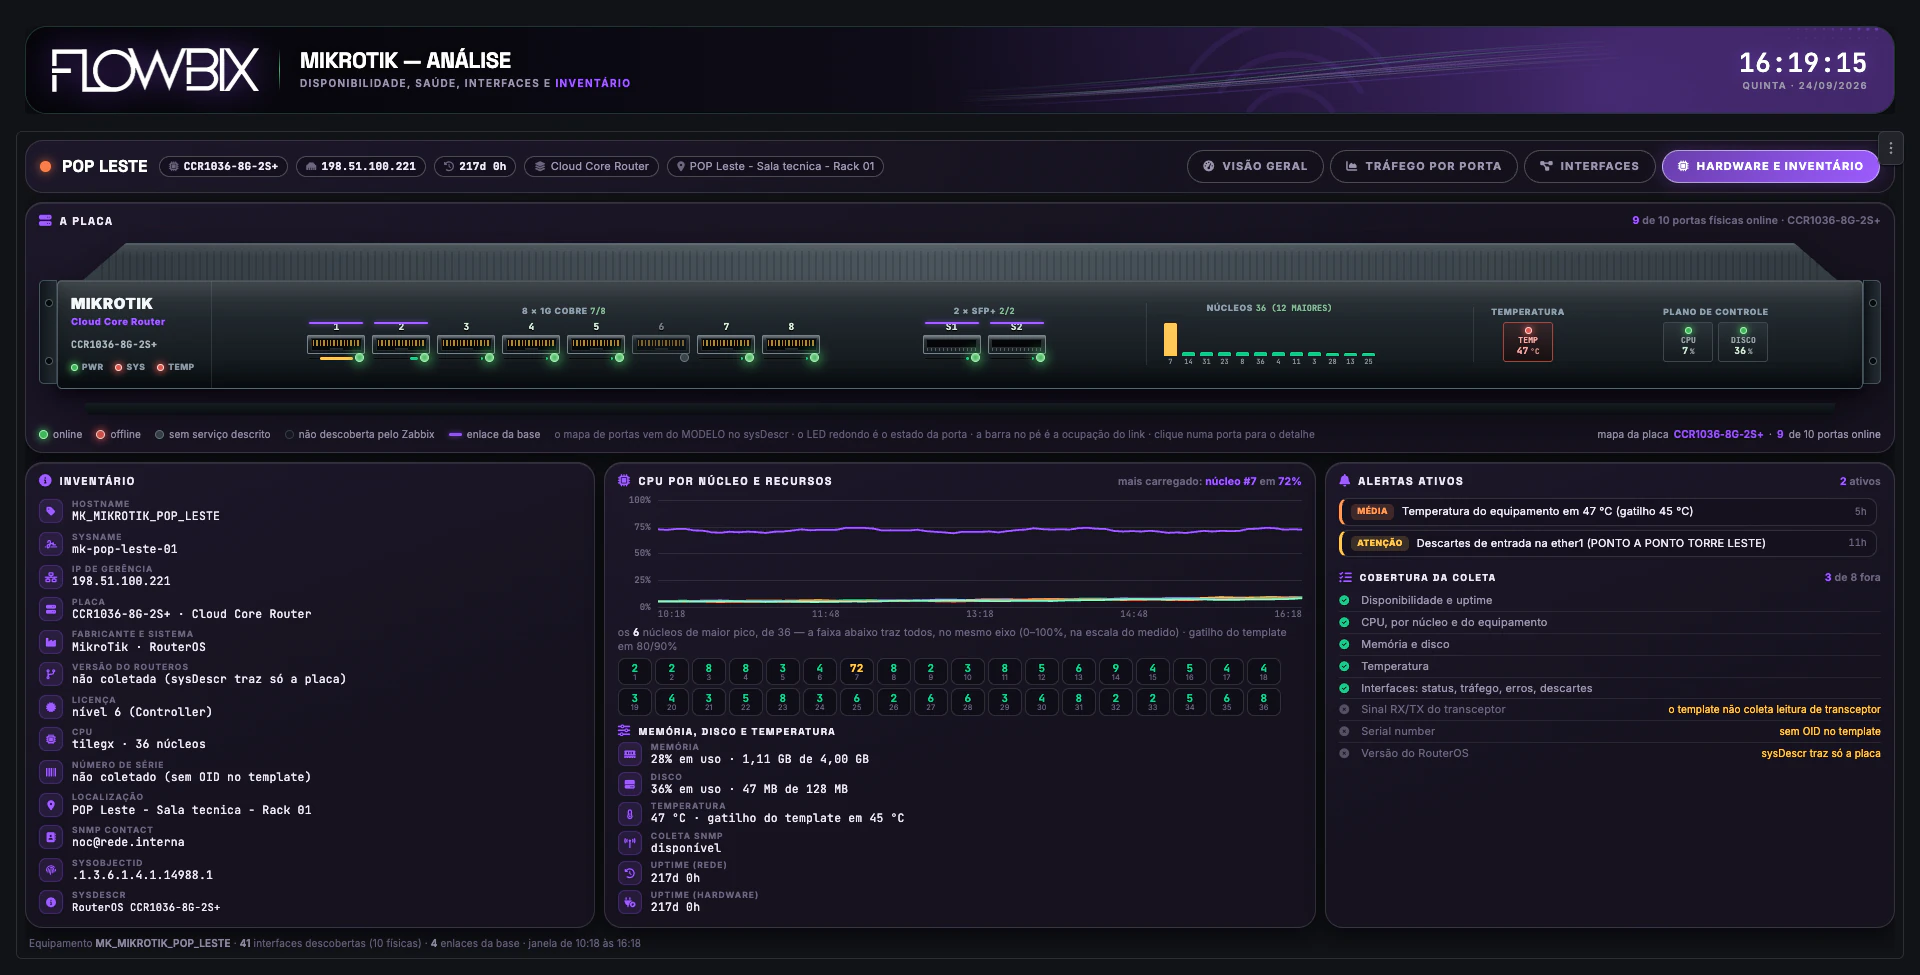
Task: Open the Interfaces tab
Action: pyautogui.click(x=1589, y=166)
